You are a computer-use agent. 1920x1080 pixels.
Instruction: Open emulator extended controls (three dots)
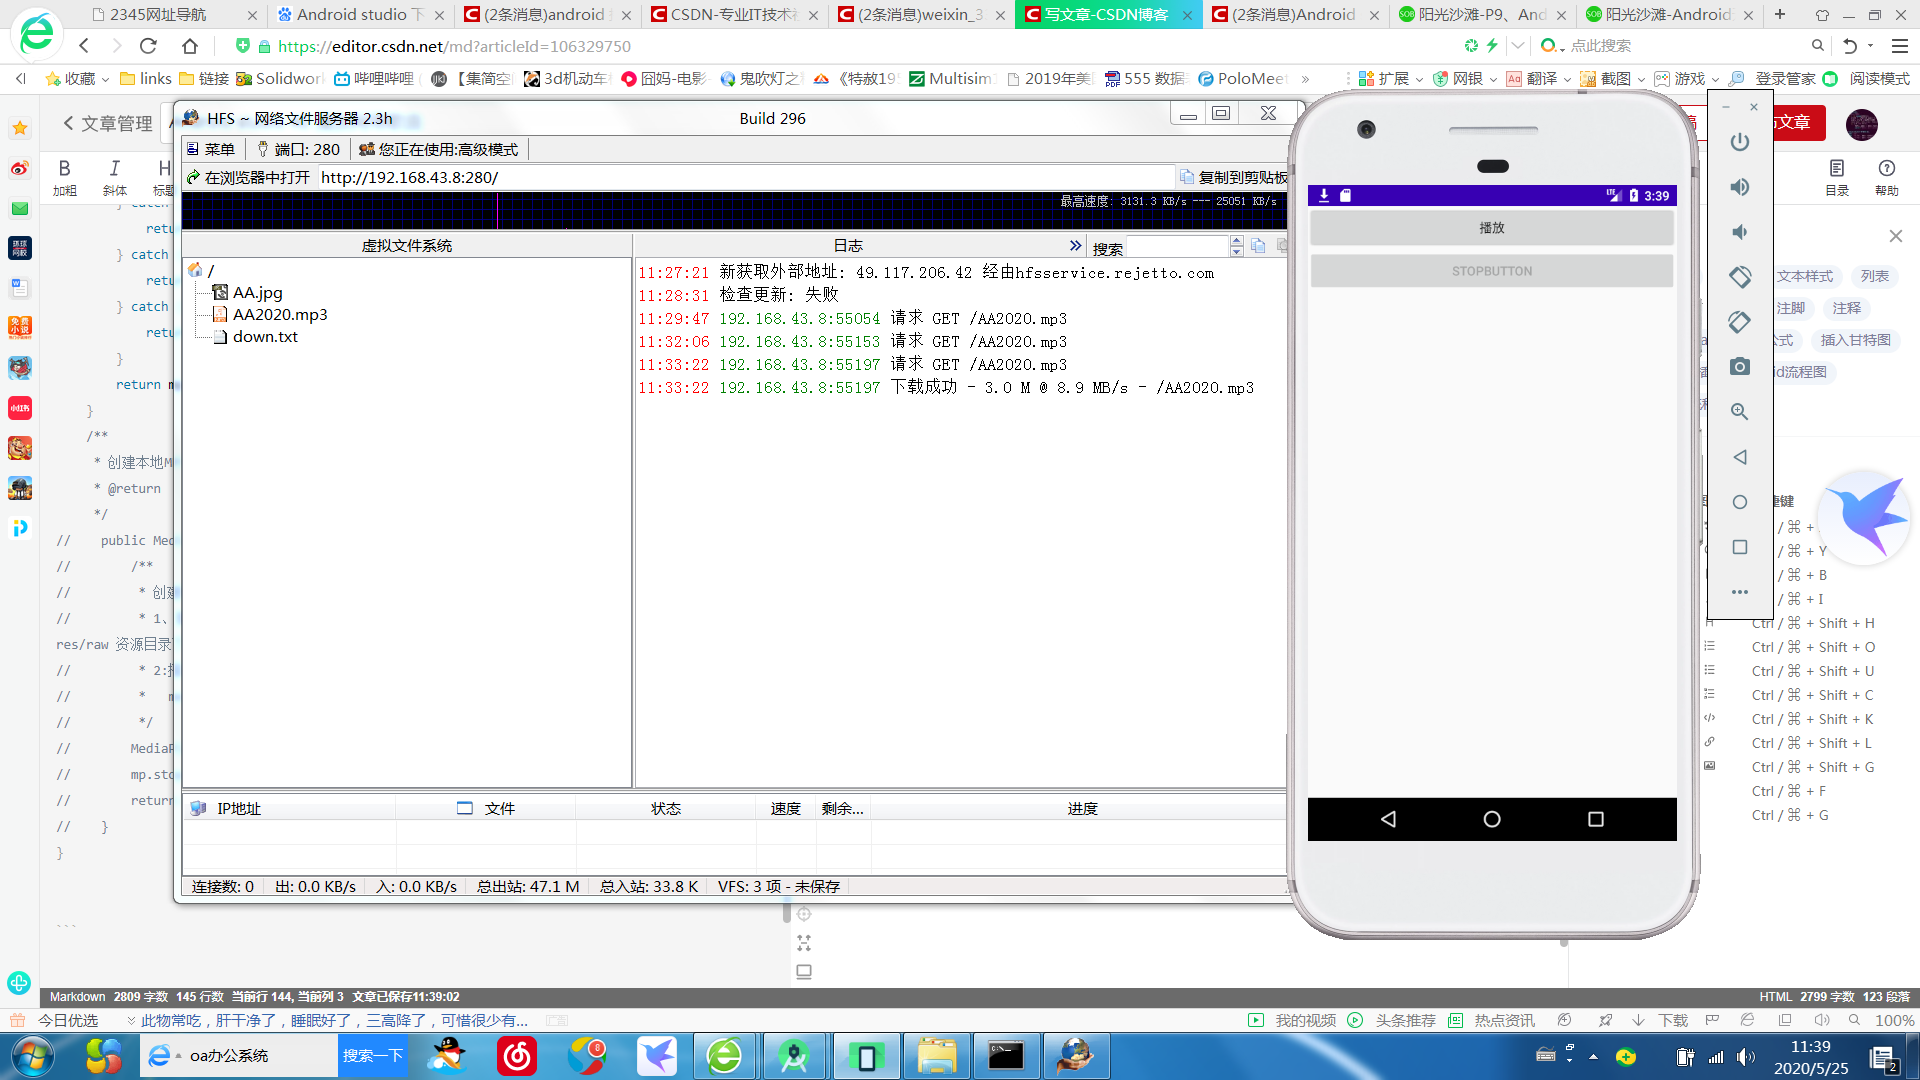click(1740, 592)
